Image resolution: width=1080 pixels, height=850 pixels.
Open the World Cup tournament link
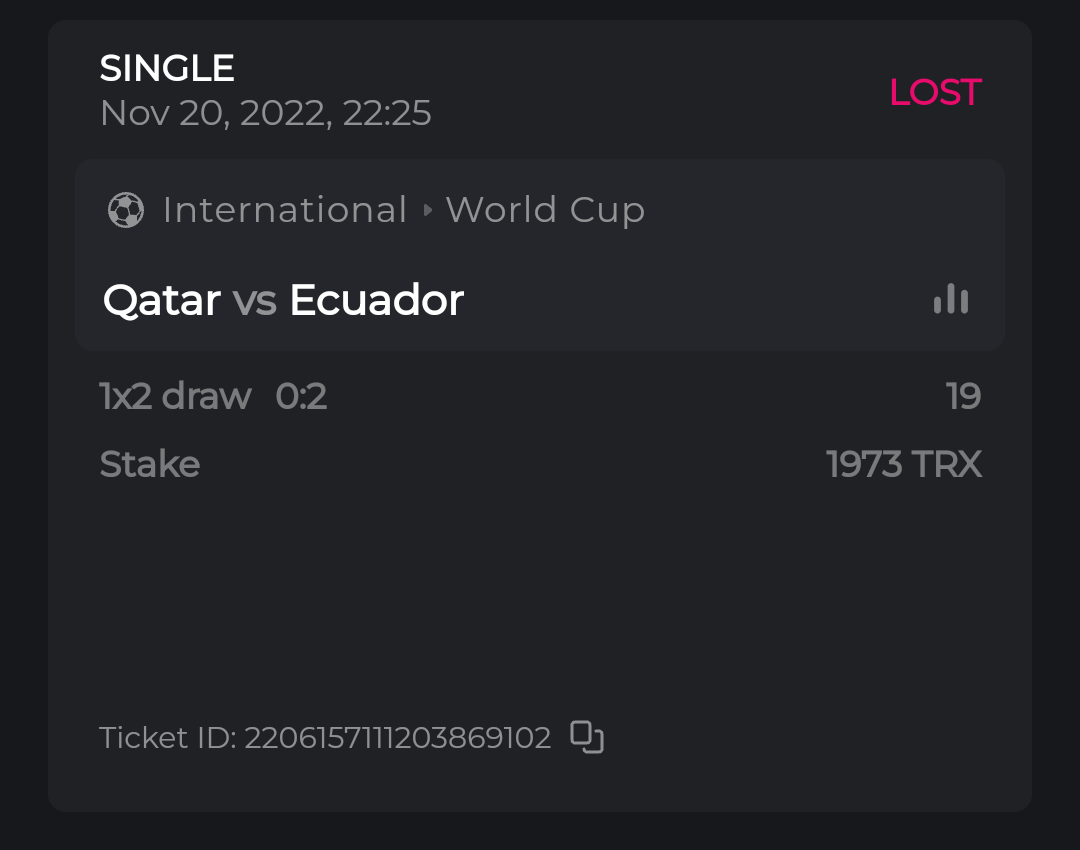(545, 210)
